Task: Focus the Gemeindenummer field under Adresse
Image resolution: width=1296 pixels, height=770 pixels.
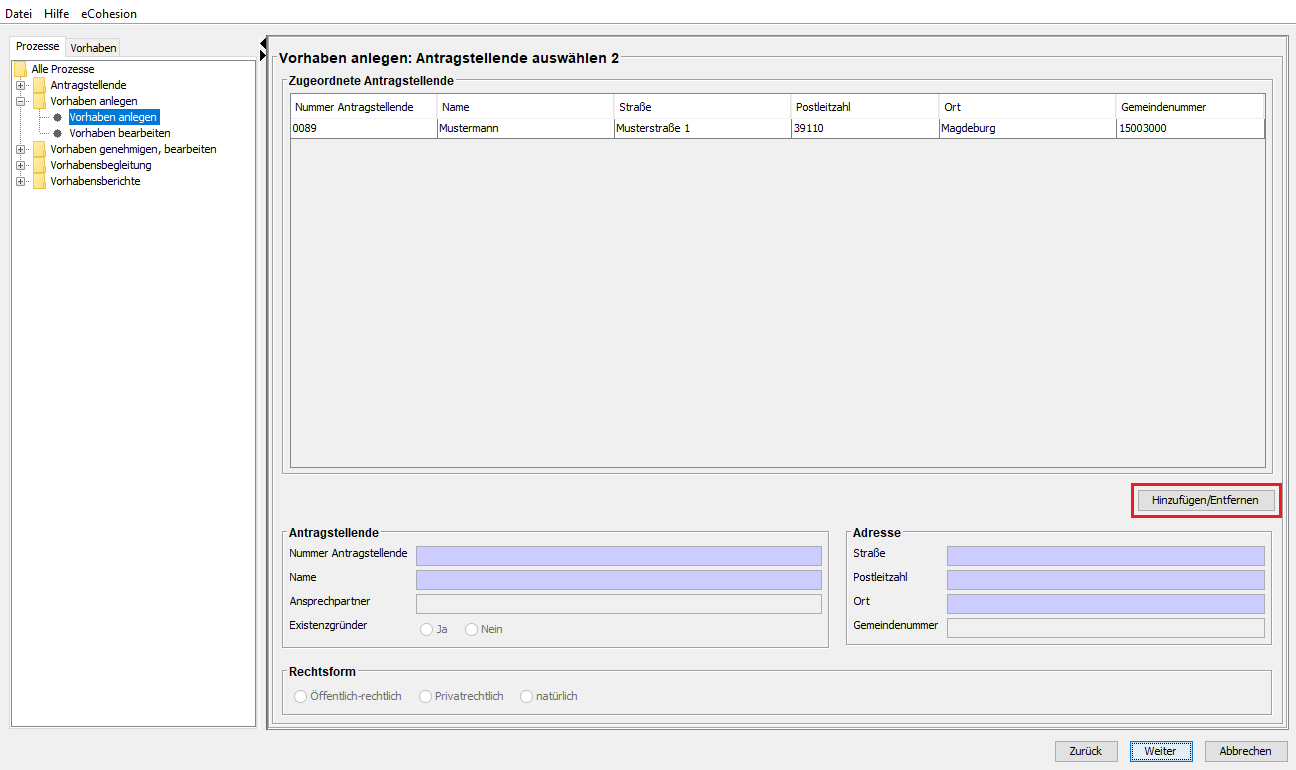Action: (1106, 628)
